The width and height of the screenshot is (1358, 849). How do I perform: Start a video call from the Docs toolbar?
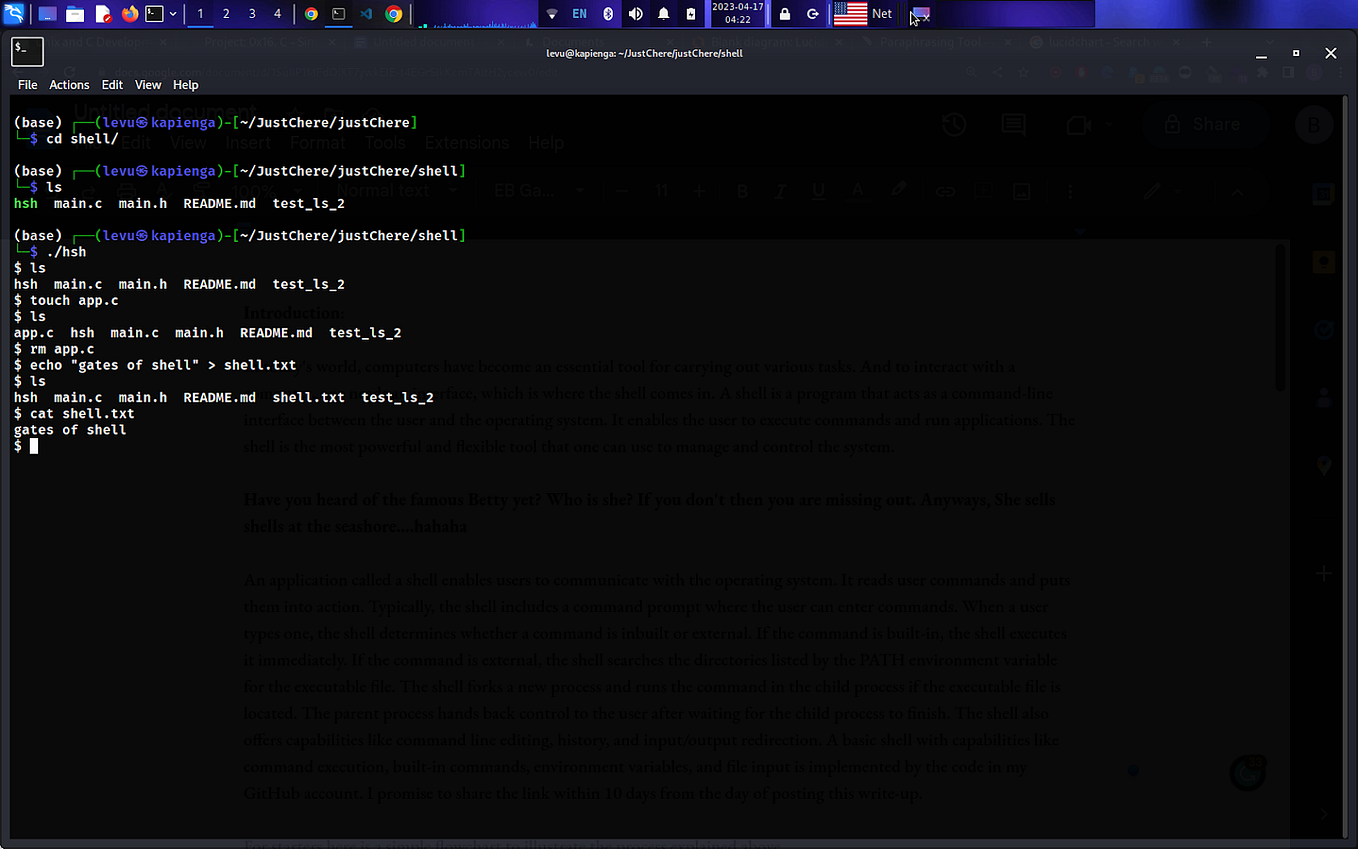[1078, 124]
